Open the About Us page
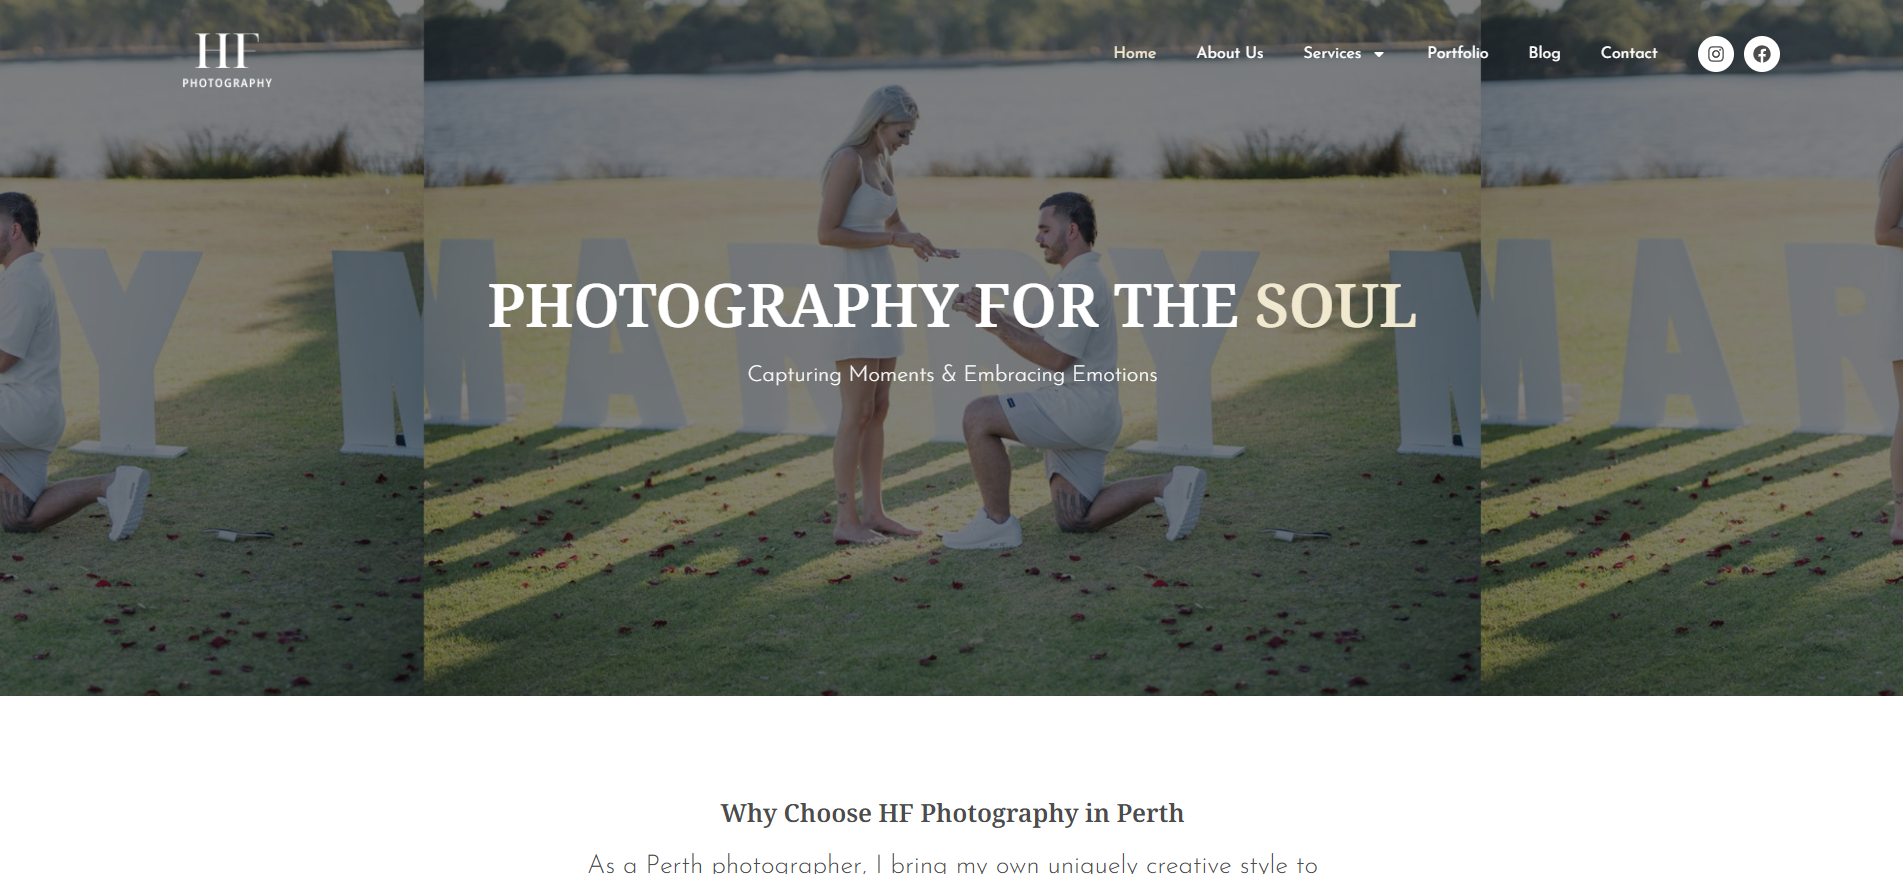 coord(1230,53)
